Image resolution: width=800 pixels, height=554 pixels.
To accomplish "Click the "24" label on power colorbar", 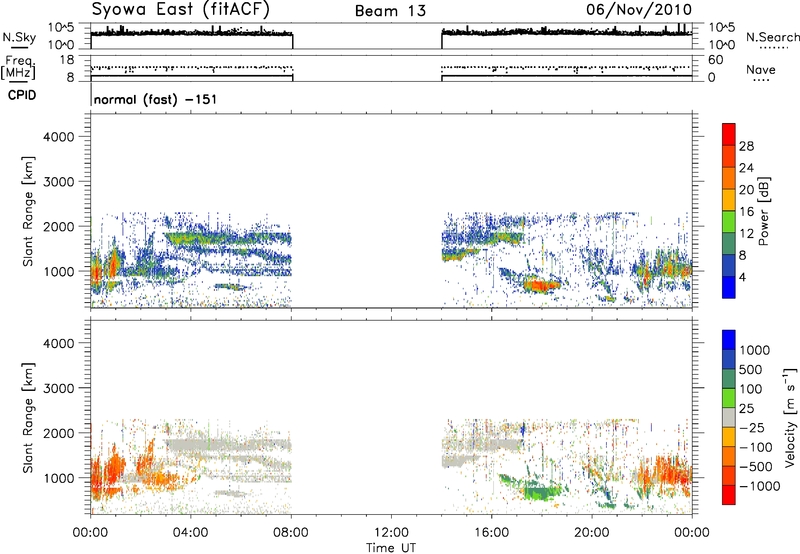I will (x=746, y=168).
